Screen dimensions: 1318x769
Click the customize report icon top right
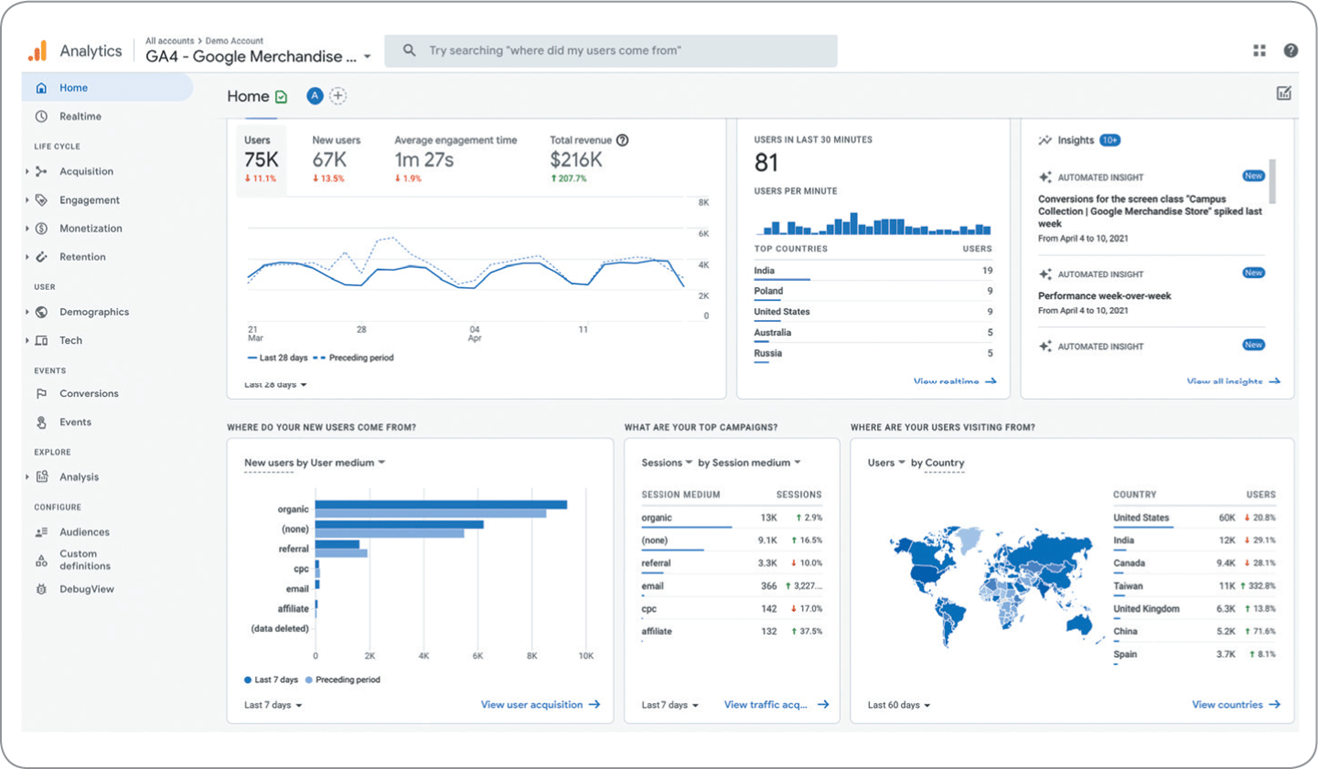pos(1284,93)
